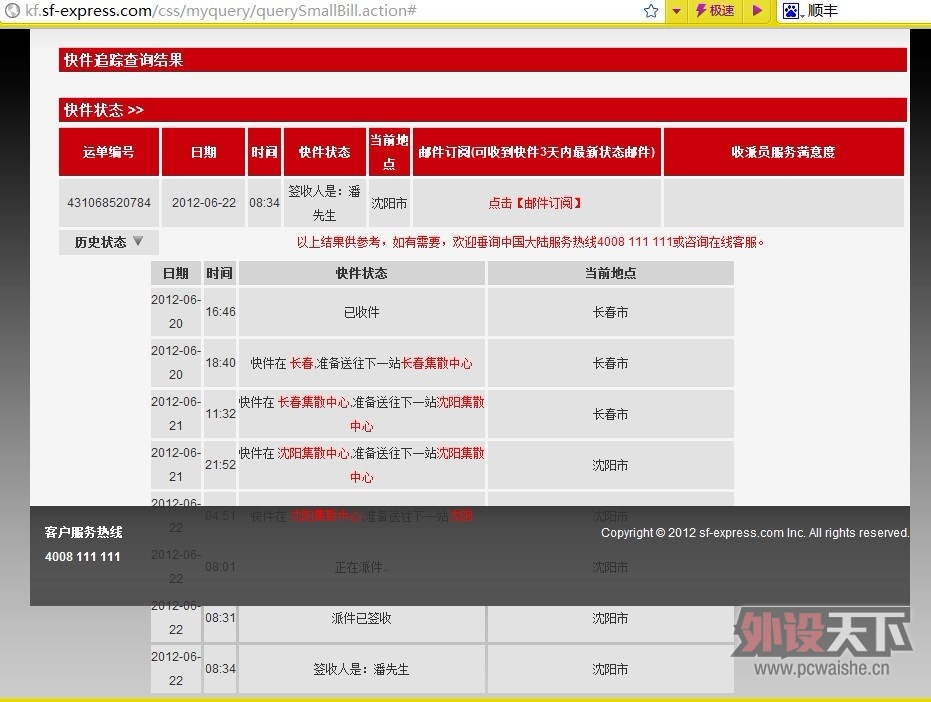Viewport: 931px width, 702px height.
Task: Click the 沈阳市 cell in 21:52 row
Action: 610,465
